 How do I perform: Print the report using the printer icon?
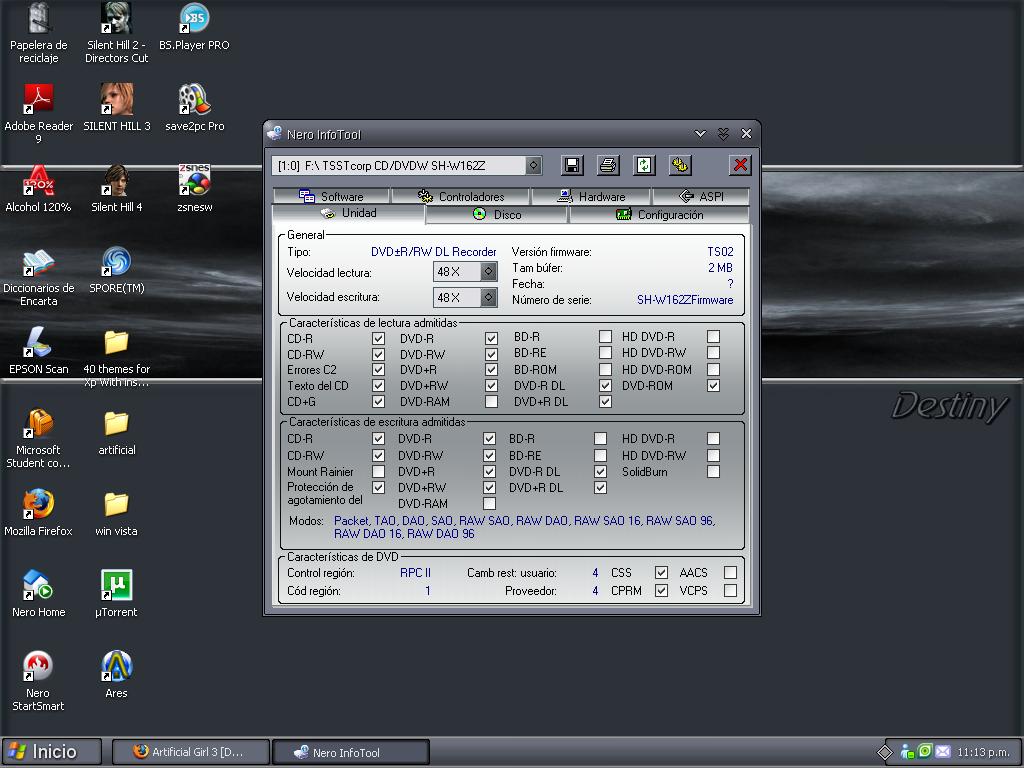pyautogui.click(x=608, y=165)
